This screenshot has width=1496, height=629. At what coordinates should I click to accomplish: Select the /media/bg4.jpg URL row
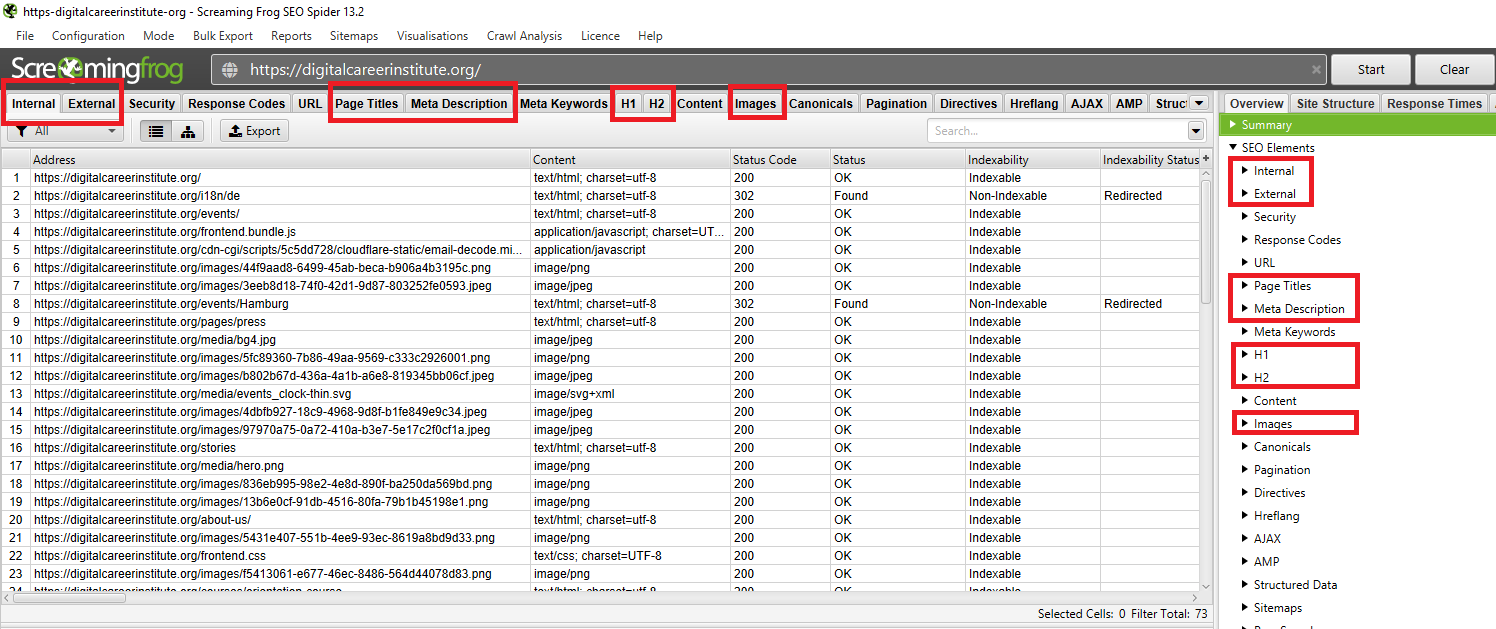[x=600, y=340]
